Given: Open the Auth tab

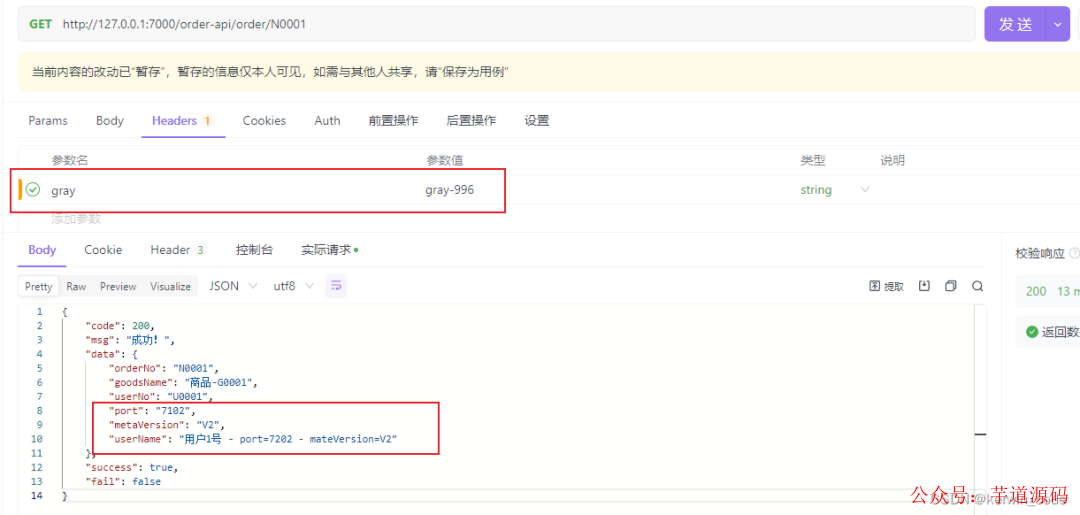Looking at the screenshot, I should 327,120.
